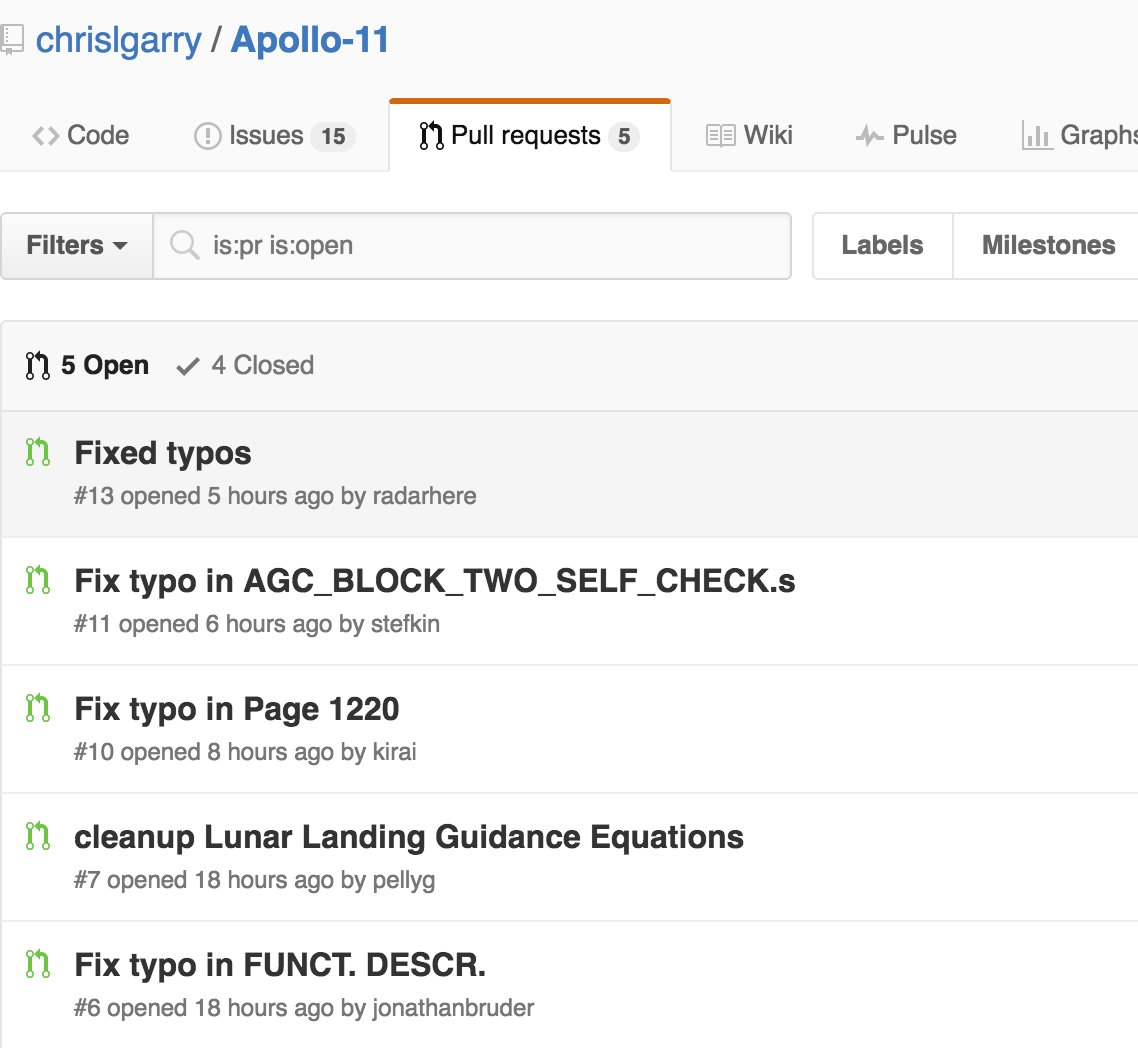Open the chrislgarry user profile link

point(118,40)
